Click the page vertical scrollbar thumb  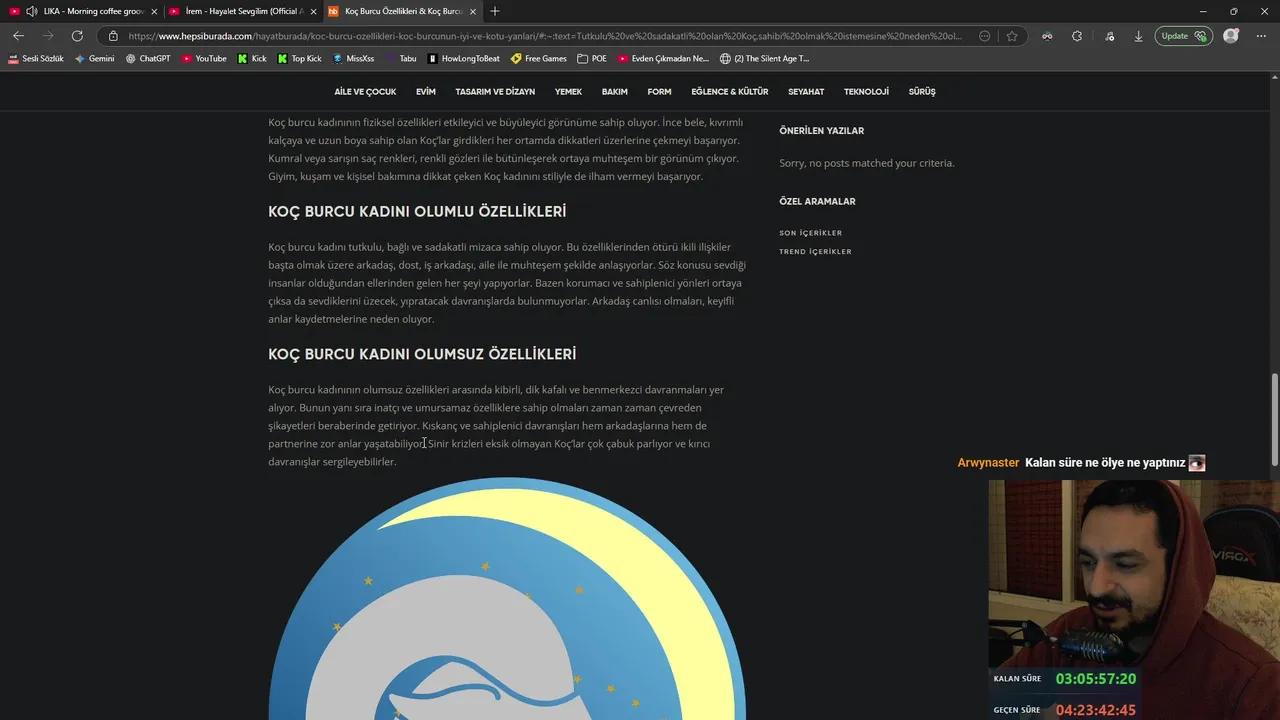coord(1274,419)
